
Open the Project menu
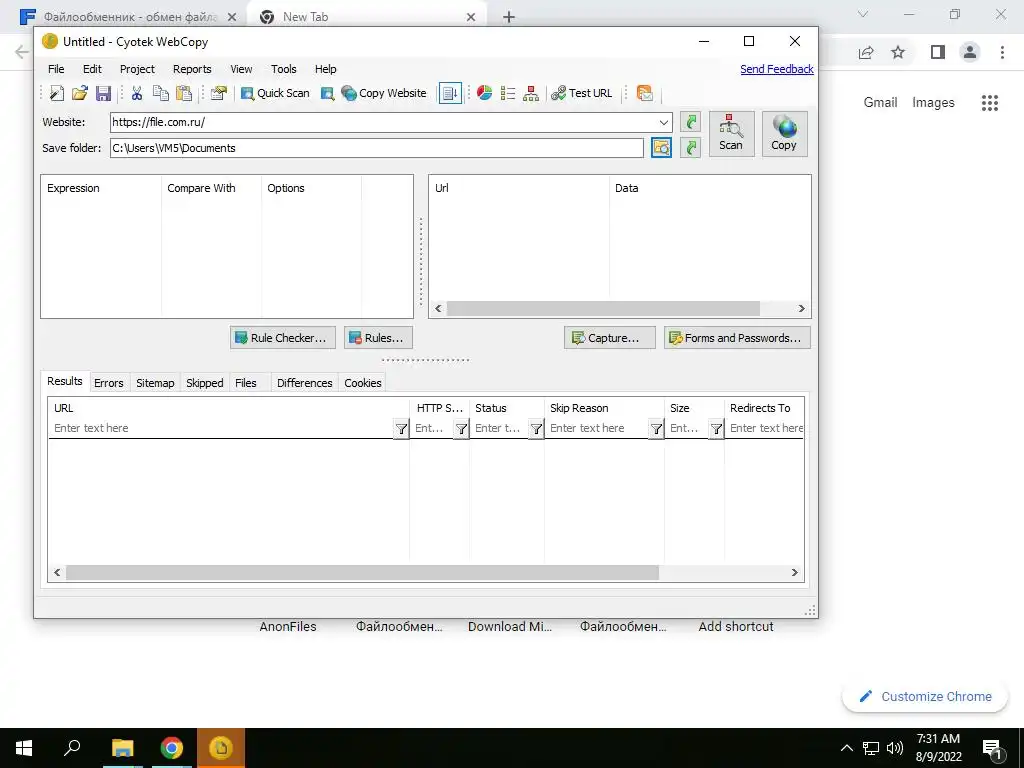click(x=137, y=69)
